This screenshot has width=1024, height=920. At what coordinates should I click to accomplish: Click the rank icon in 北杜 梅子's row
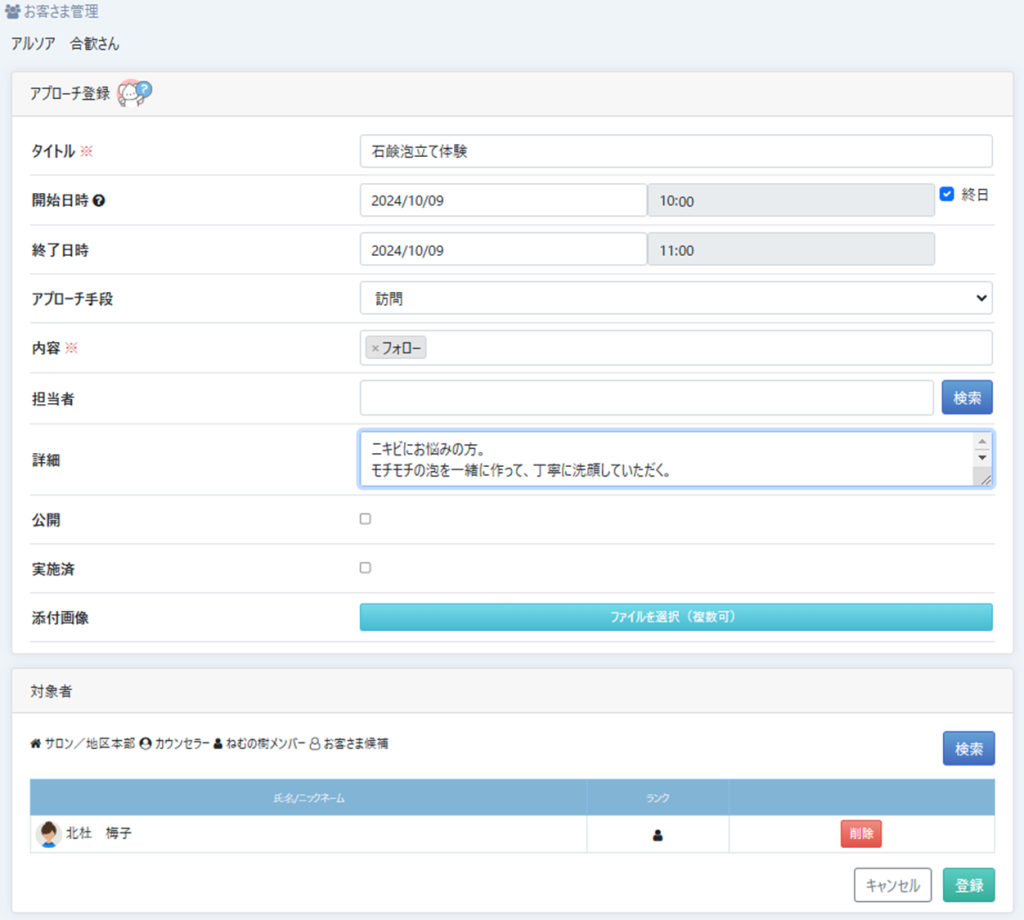[658, 835]
